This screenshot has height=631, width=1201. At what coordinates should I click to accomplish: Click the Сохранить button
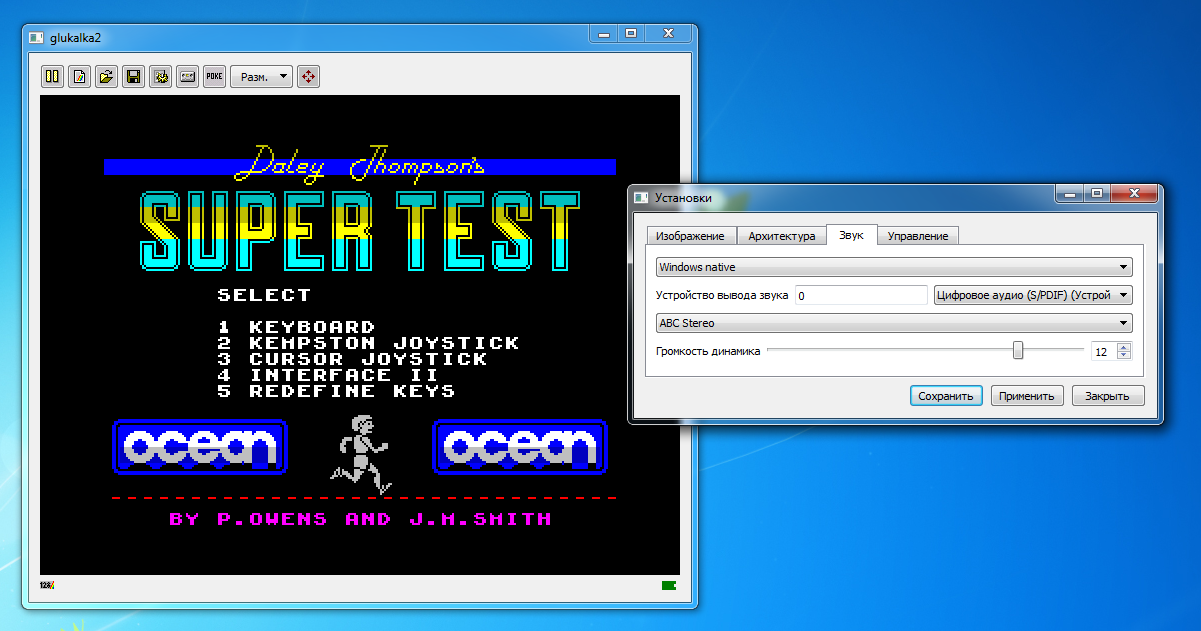click(946, 396)
